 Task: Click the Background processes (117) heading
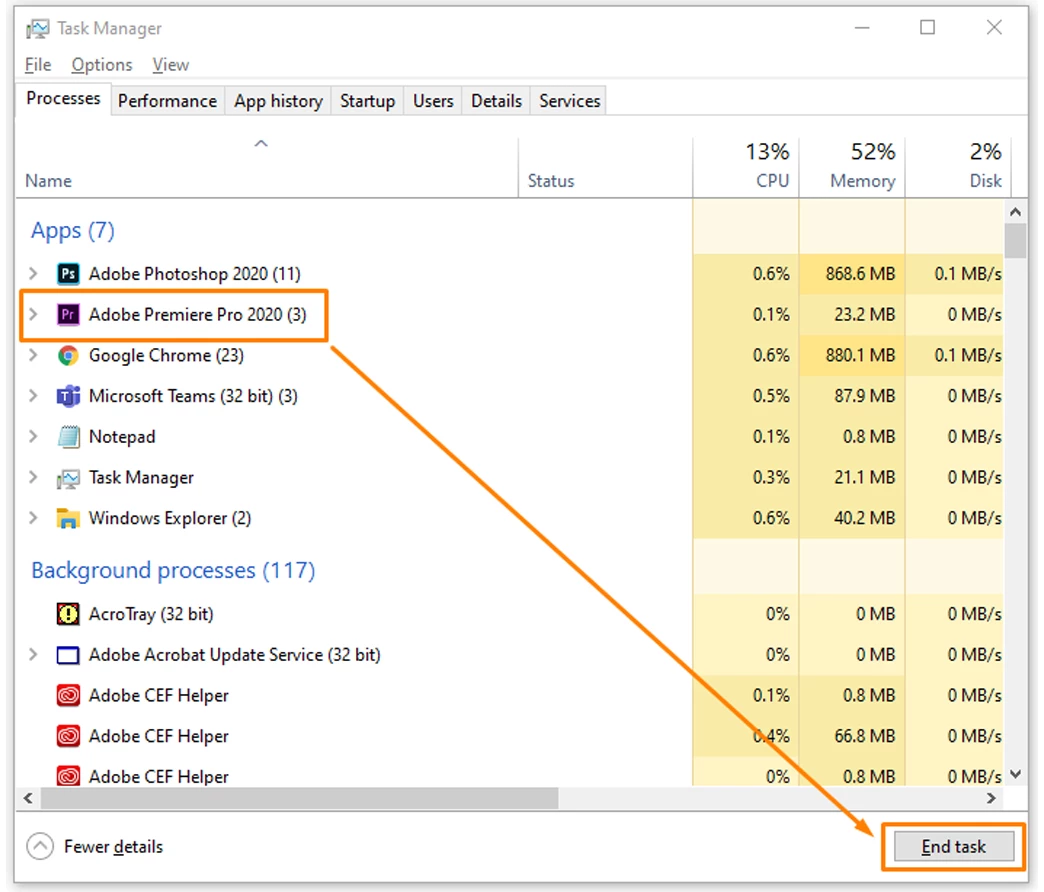point(173,570)
